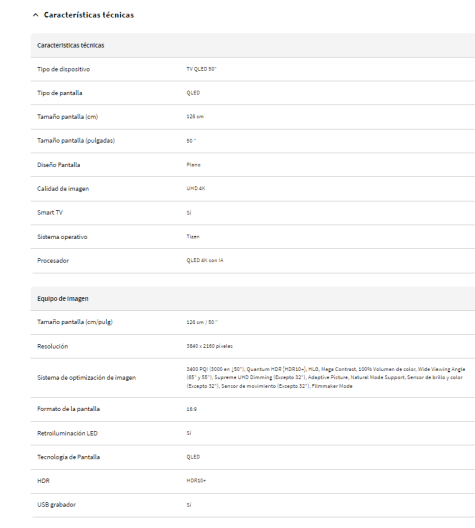The width and height of the screenshot is (475, 528).
Task: Select the QLED value for Tipo de pantalla
Action: coord(193,93)
